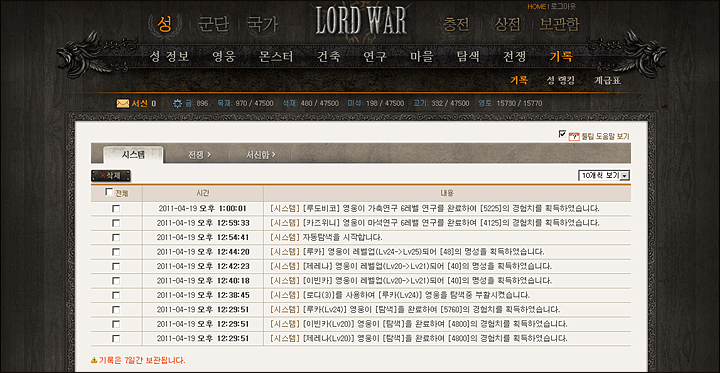Viewport: 720px width, 373px height.
Task: Click the 마석 198 / 47500 resource
Action: [x=376, y=104]
